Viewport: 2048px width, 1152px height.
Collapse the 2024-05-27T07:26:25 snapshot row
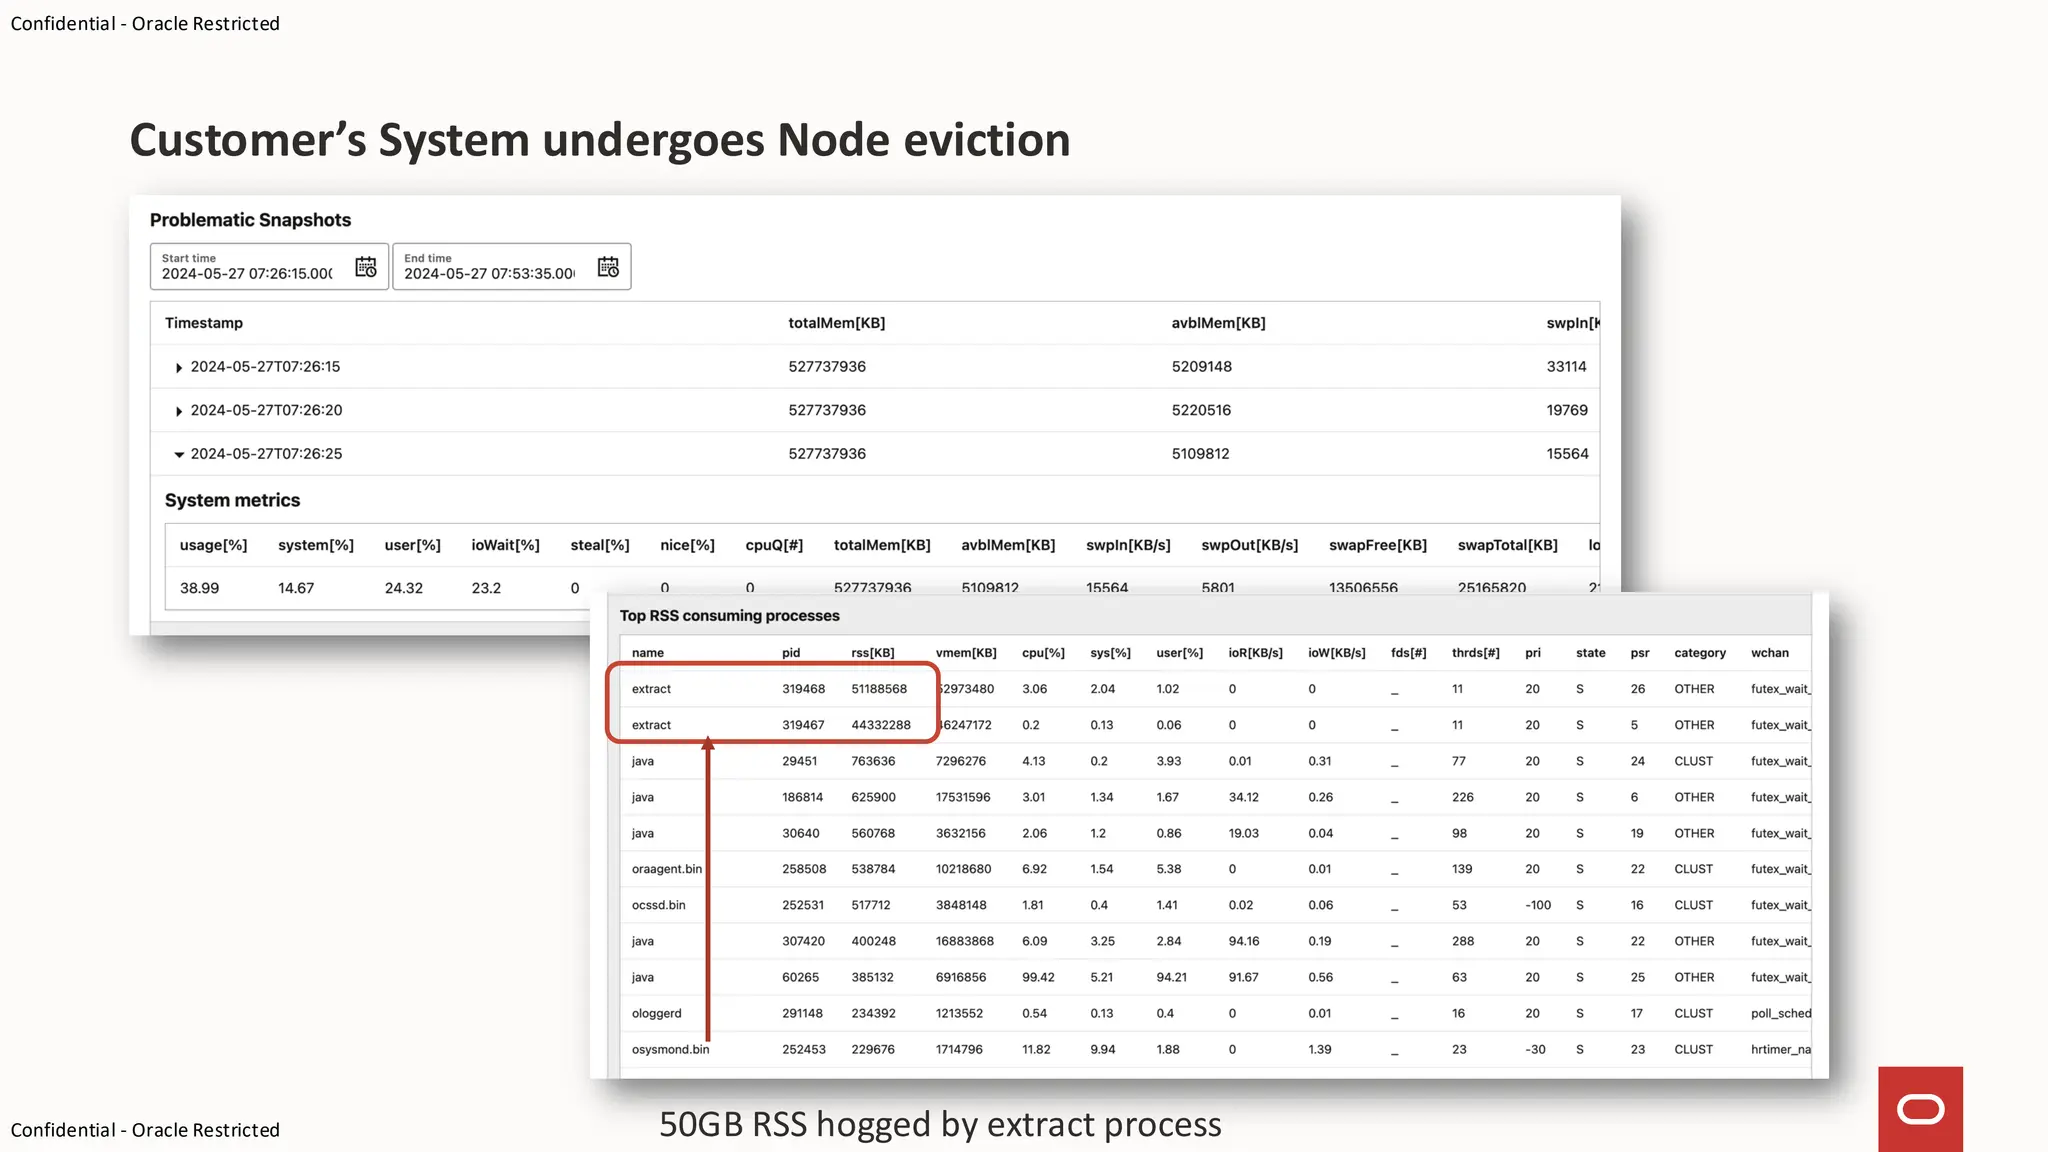click(x=179, y=454)
